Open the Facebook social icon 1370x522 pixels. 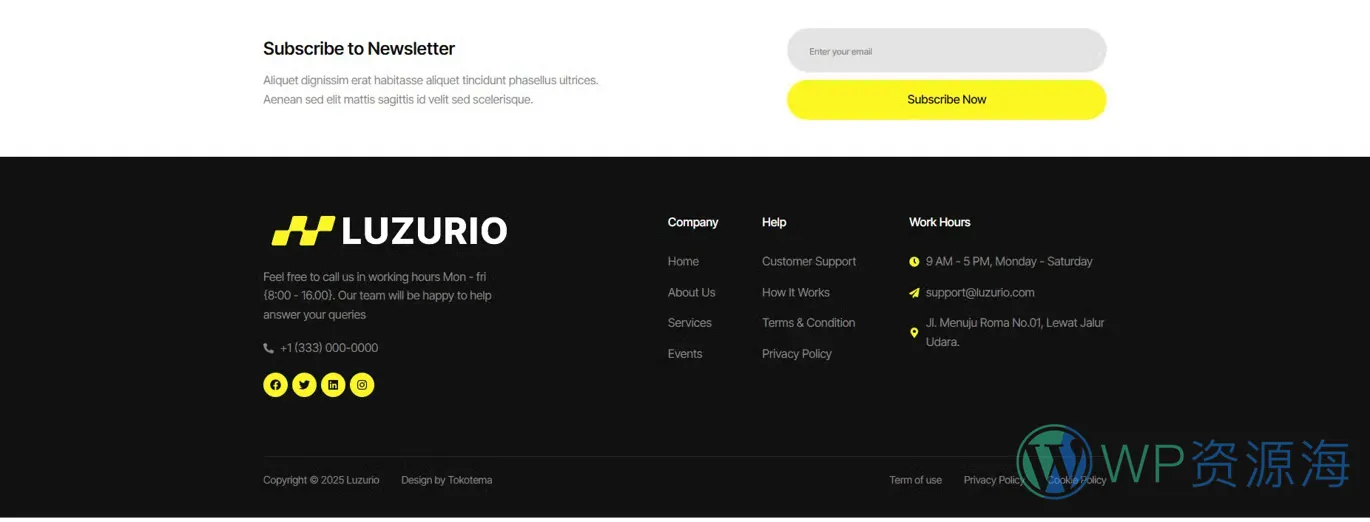275,385
